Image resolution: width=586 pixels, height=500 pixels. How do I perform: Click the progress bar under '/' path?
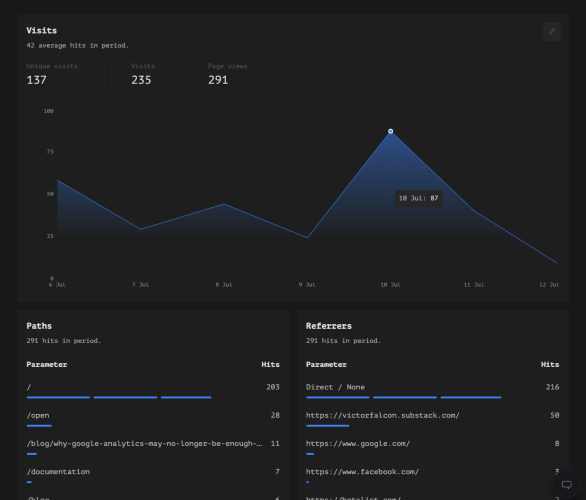point(119,398)
